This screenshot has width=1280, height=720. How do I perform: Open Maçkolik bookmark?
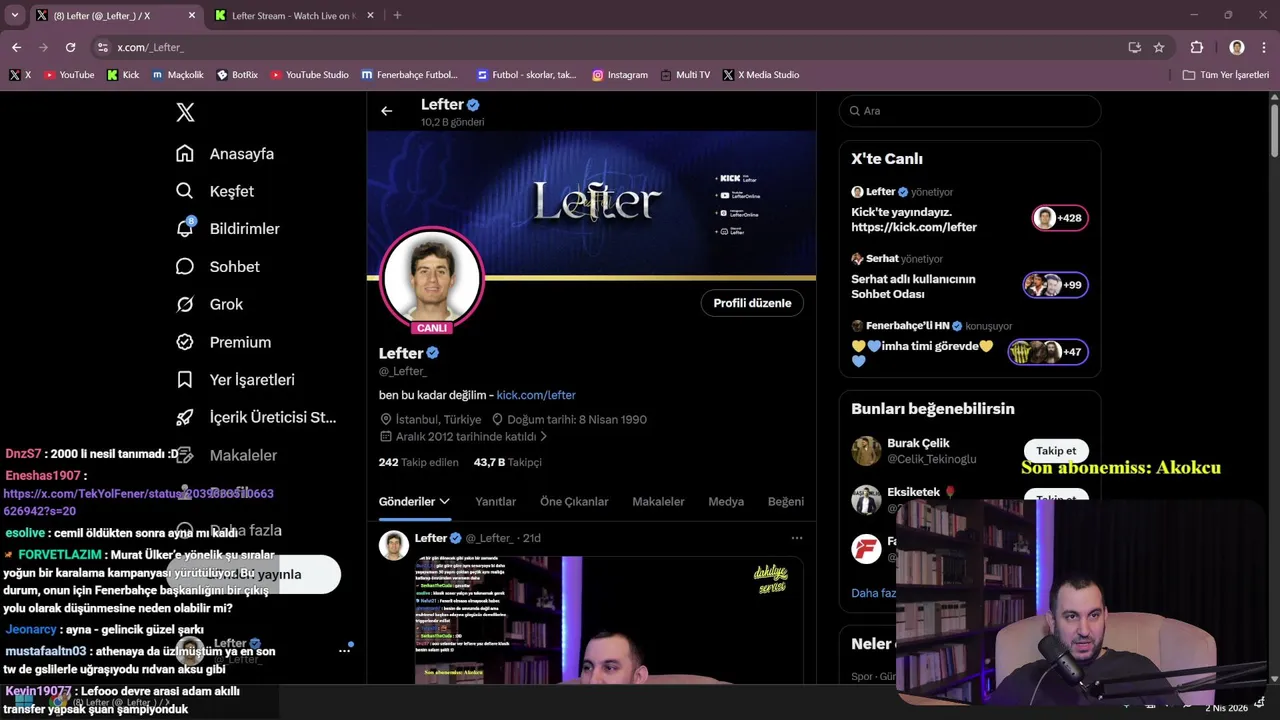coord(178,75)
